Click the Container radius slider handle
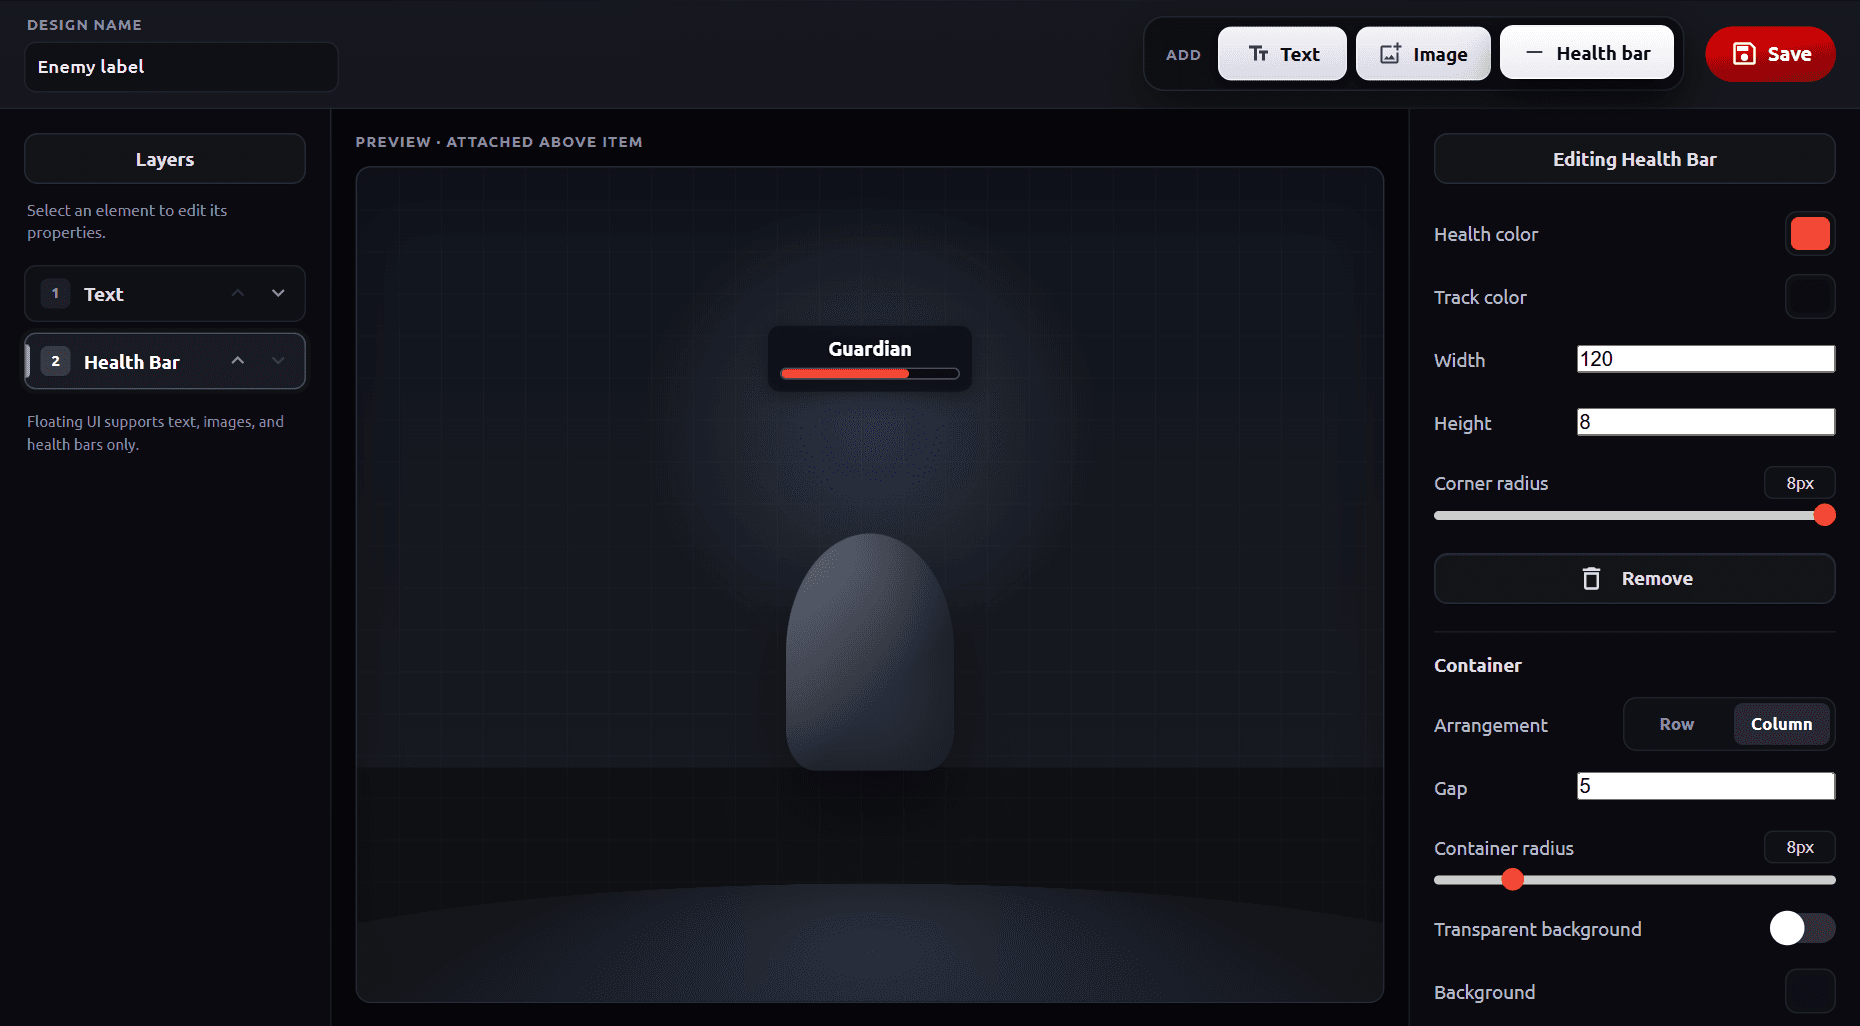Viewport: 1860px width, 1026px height. [1513, 879]
